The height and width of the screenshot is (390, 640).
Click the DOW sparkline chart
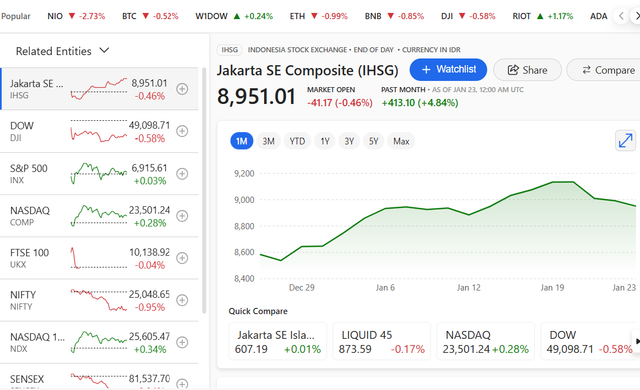click(x=99, y=131)
